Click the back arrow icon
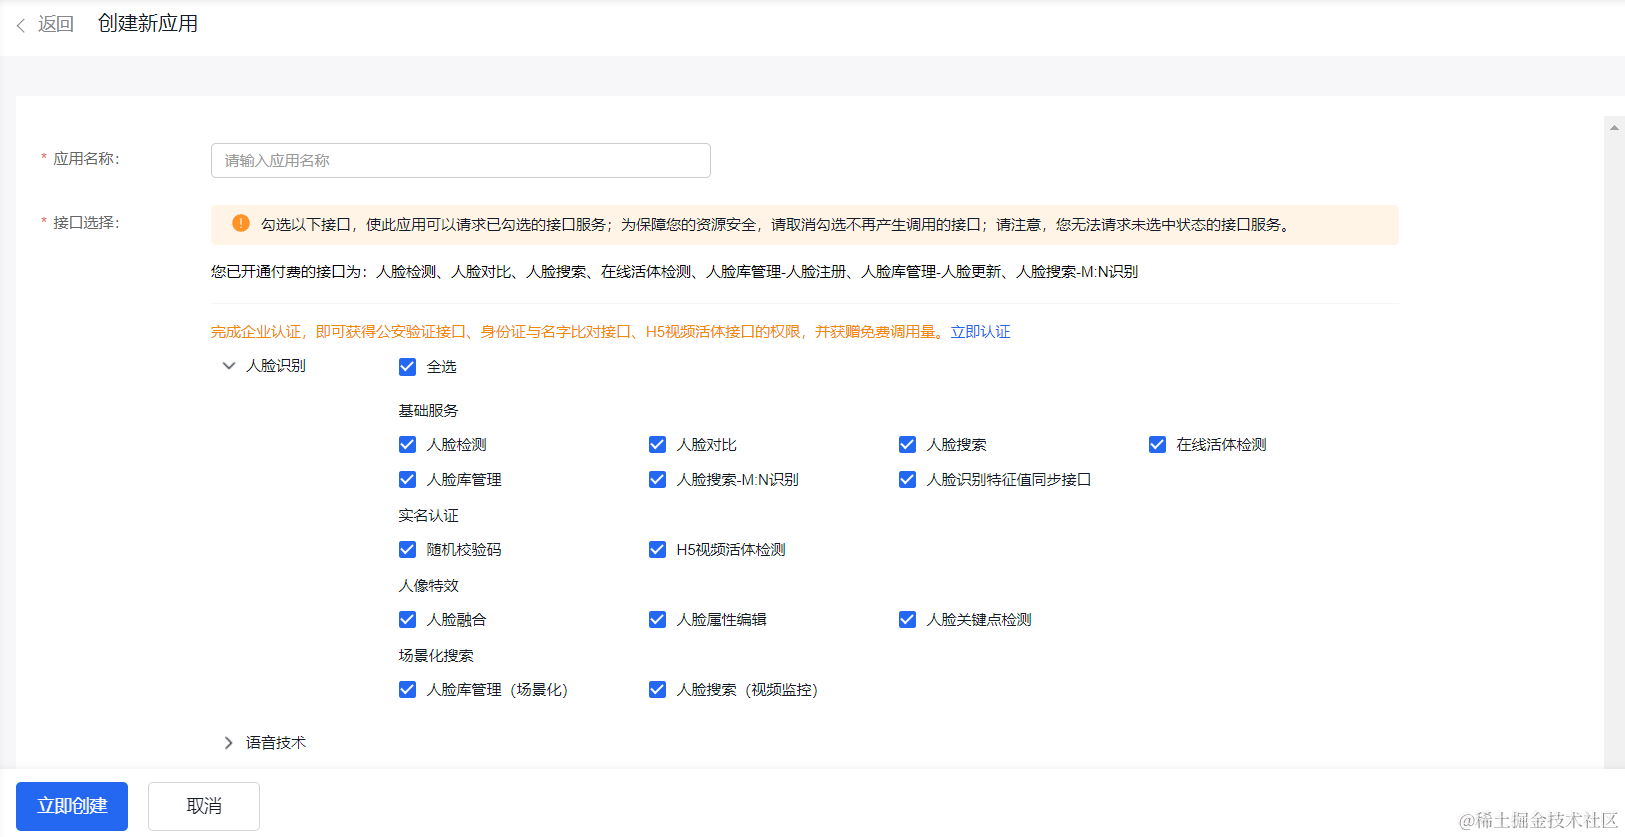The height and width of the screenshot is (837, 1625). tap(21, 25)
